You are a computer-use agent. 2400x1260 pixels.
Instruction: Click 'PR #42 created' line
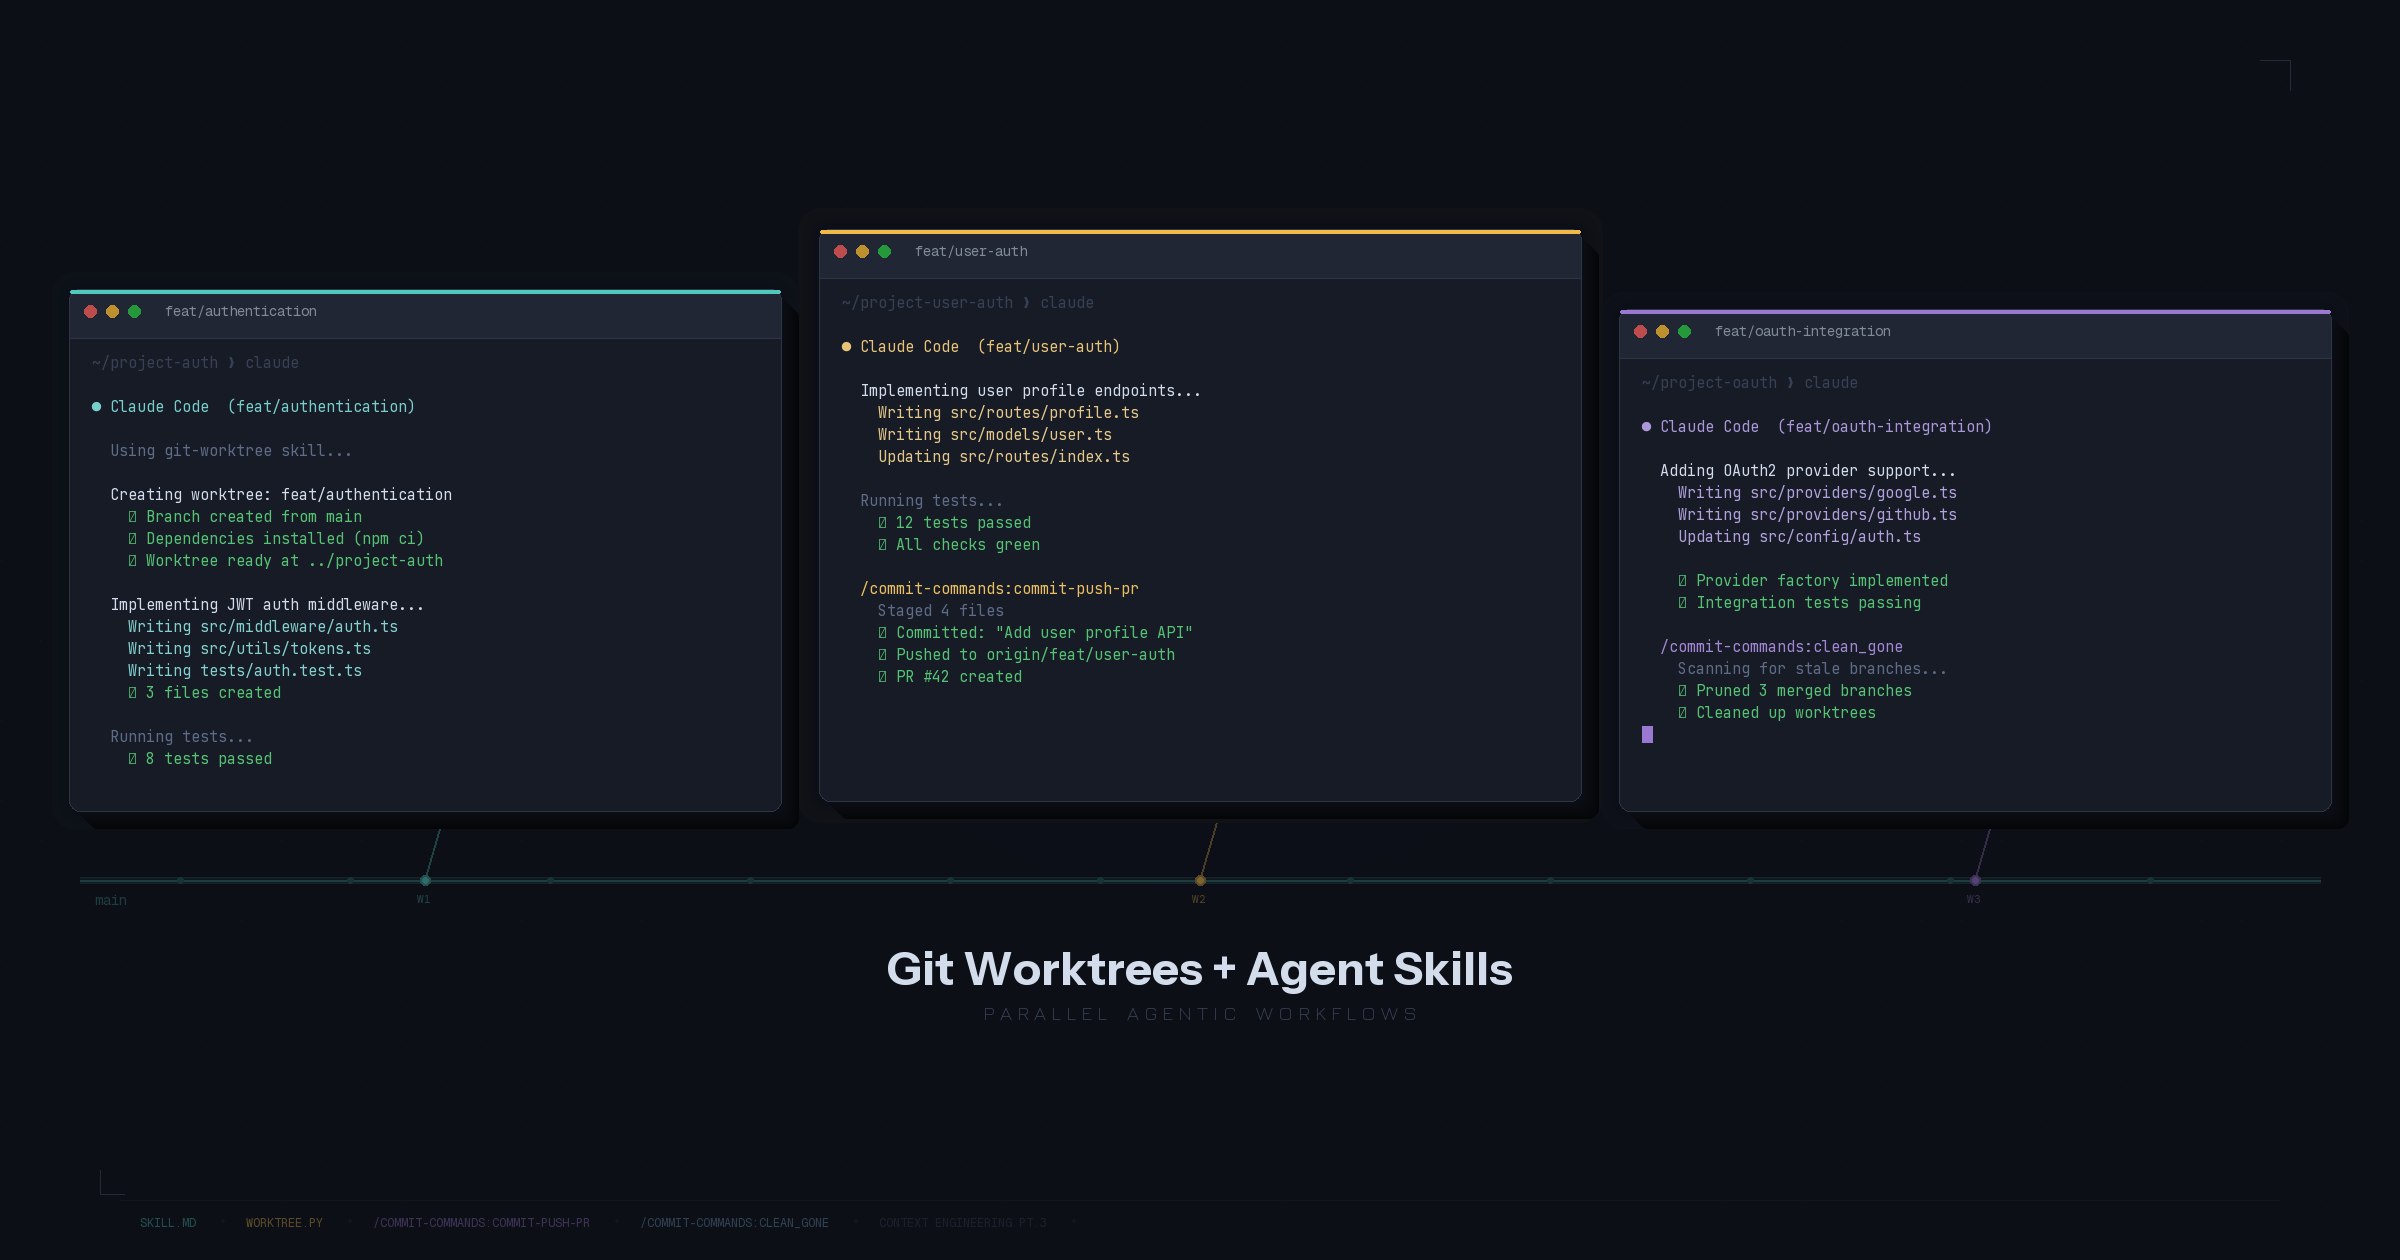pyautogui.click(x=950, y=677)
